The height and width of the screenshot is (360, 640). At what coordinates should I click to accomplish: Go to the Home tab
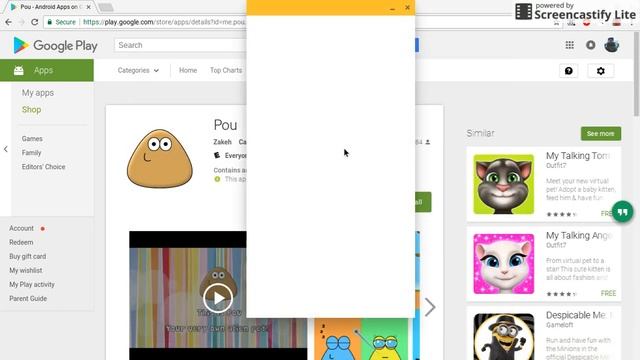point(188,70)
